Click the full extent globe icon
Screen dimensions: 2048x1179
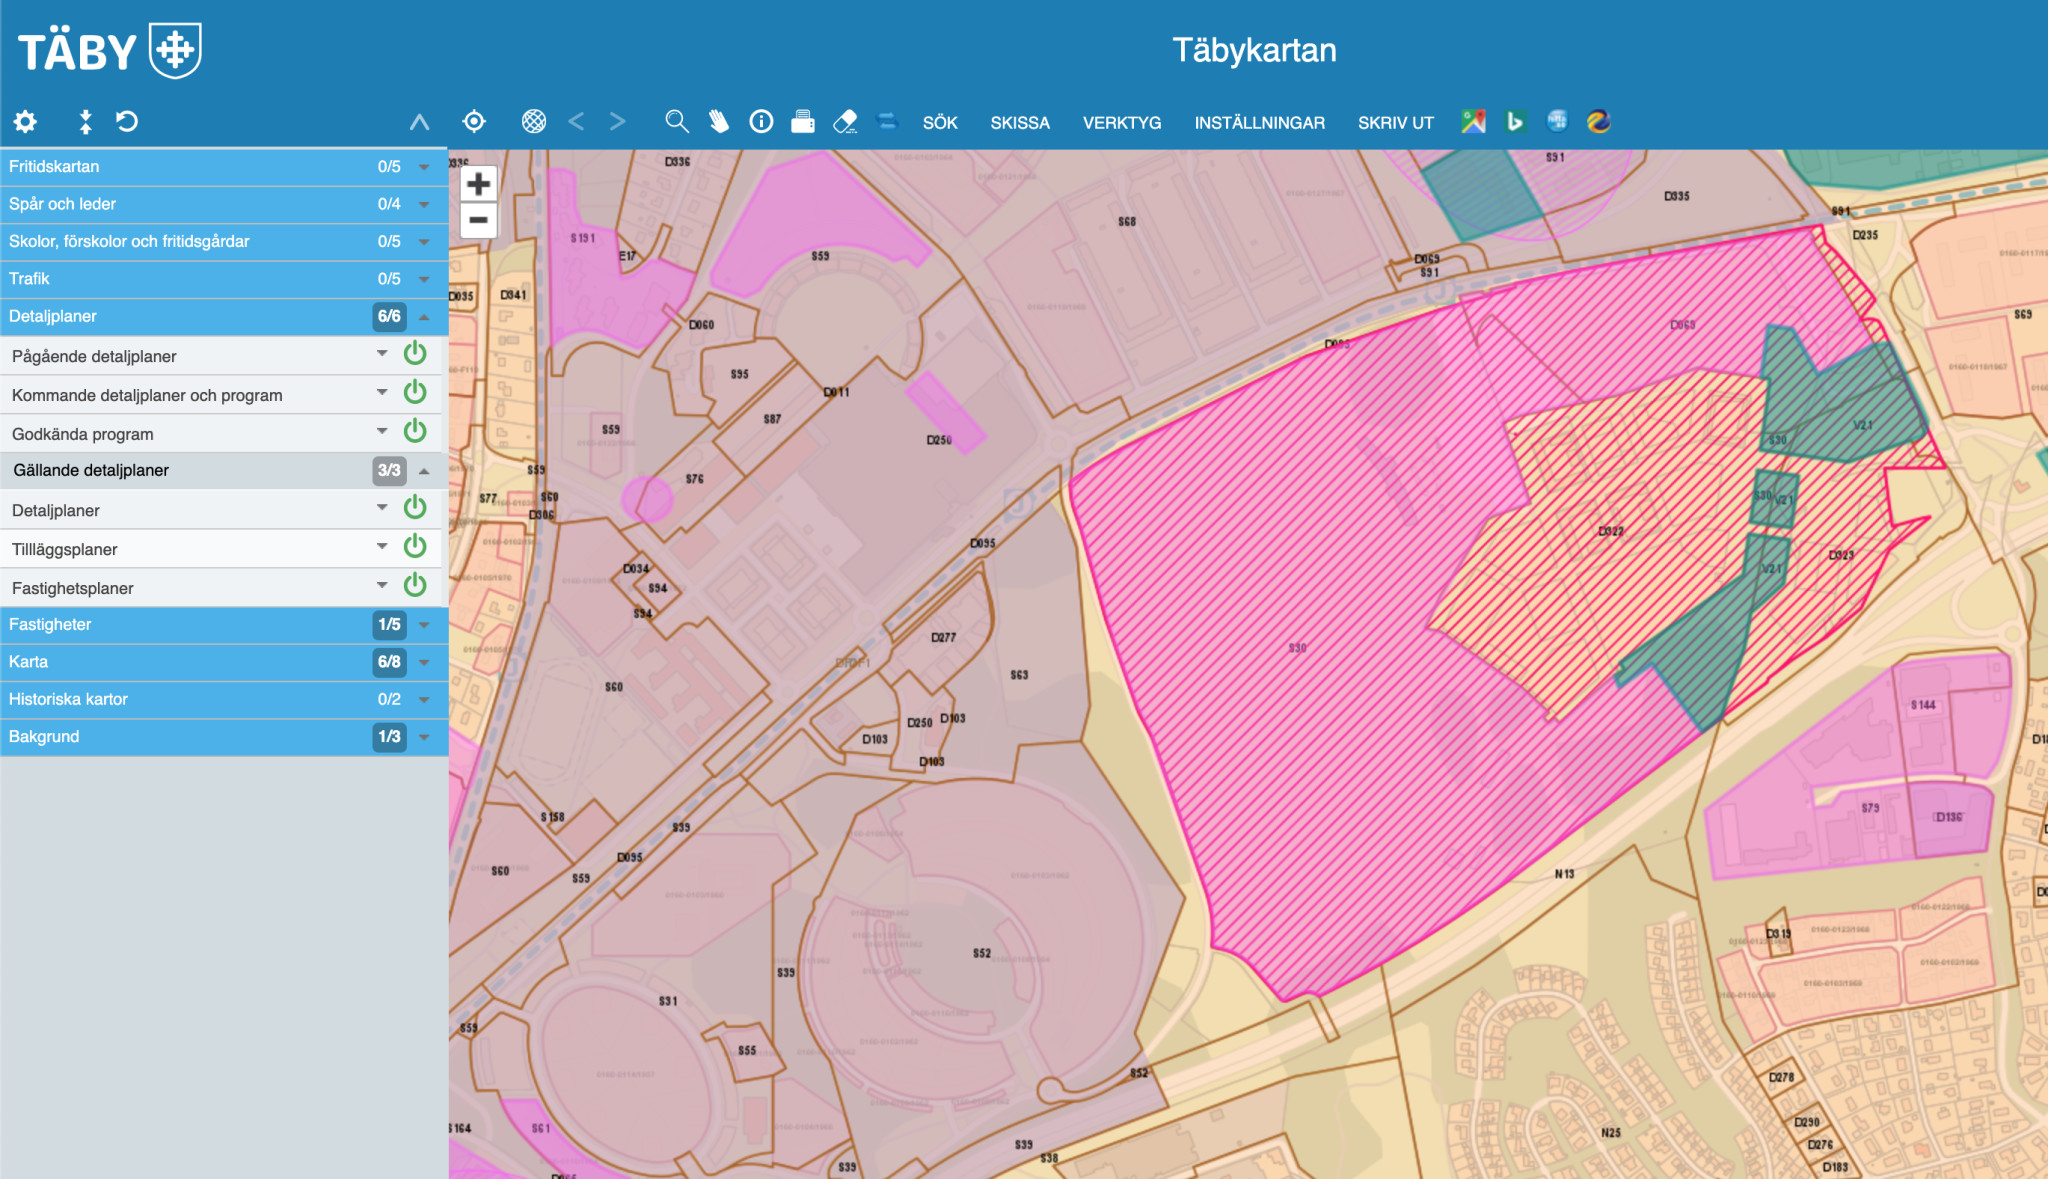pyautogui.click(x=534, y=122)
